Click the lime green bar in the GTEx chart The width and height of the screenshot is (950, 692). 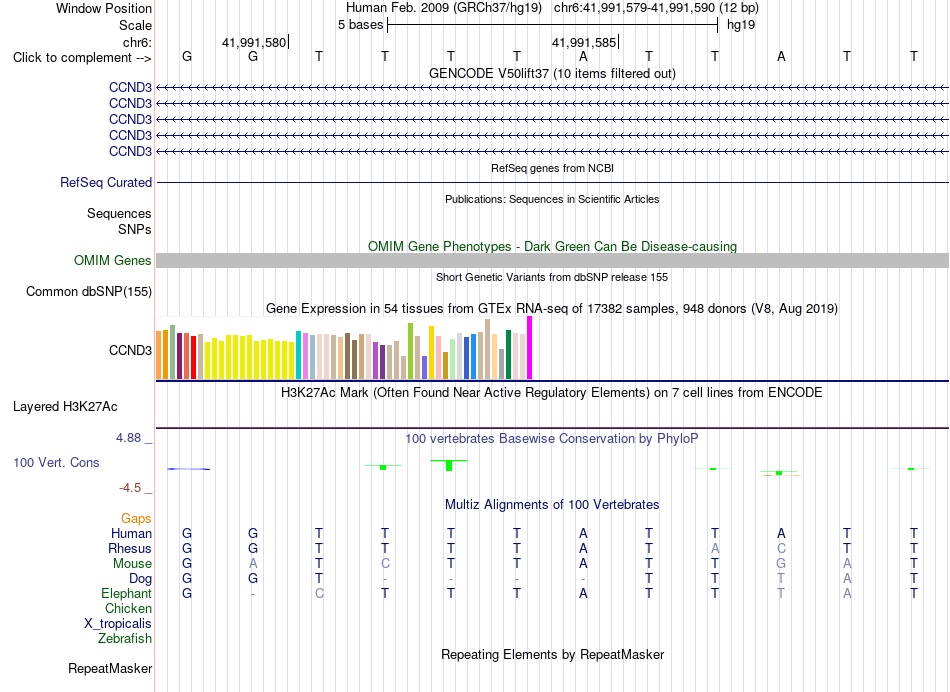tap(410, 351)
